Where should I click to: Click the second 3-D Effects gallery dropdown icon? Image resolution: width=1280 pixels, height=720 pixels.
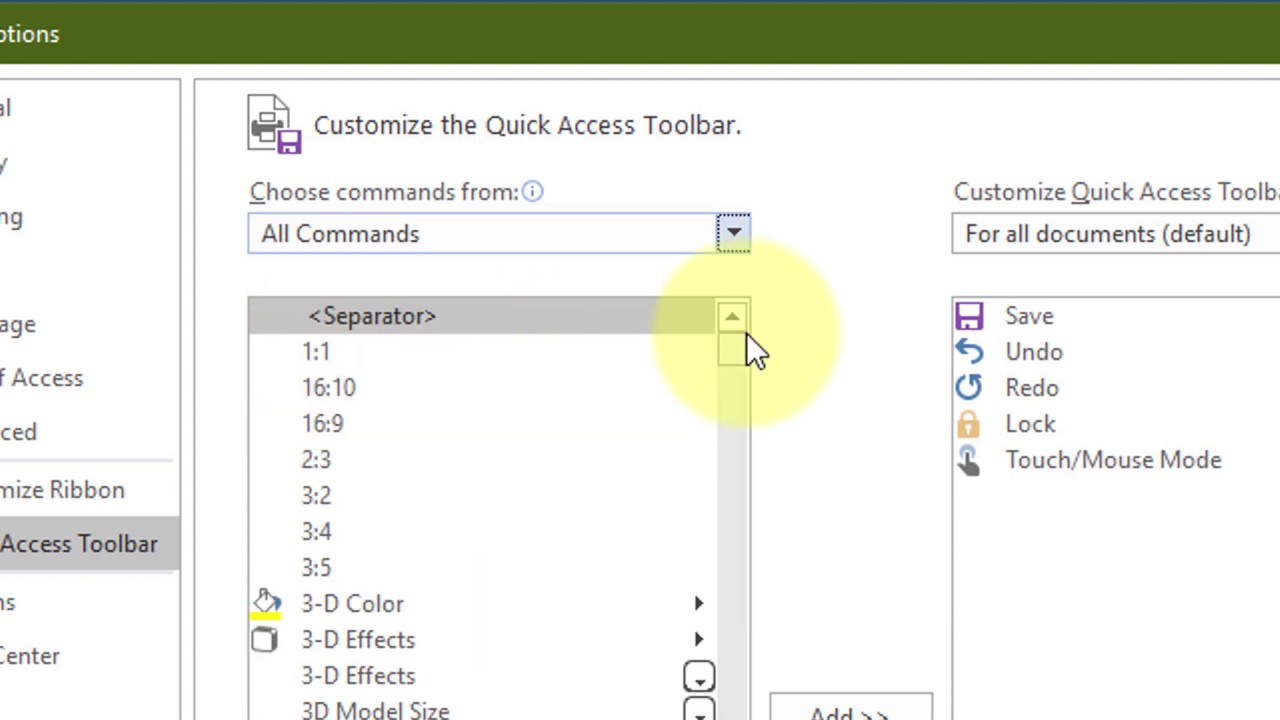point(699,677)
